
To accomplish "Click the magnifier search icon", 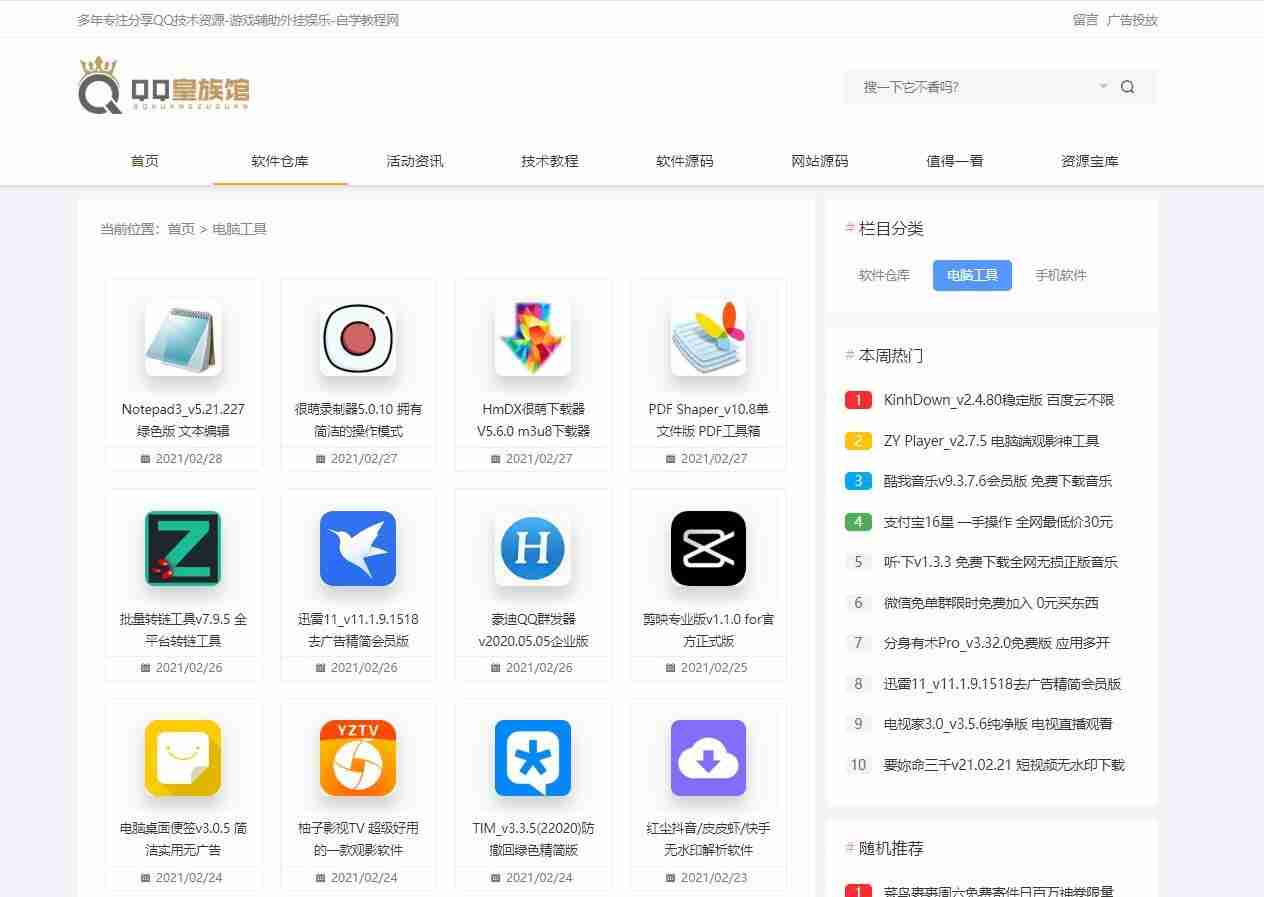I will click(1127, 87).
